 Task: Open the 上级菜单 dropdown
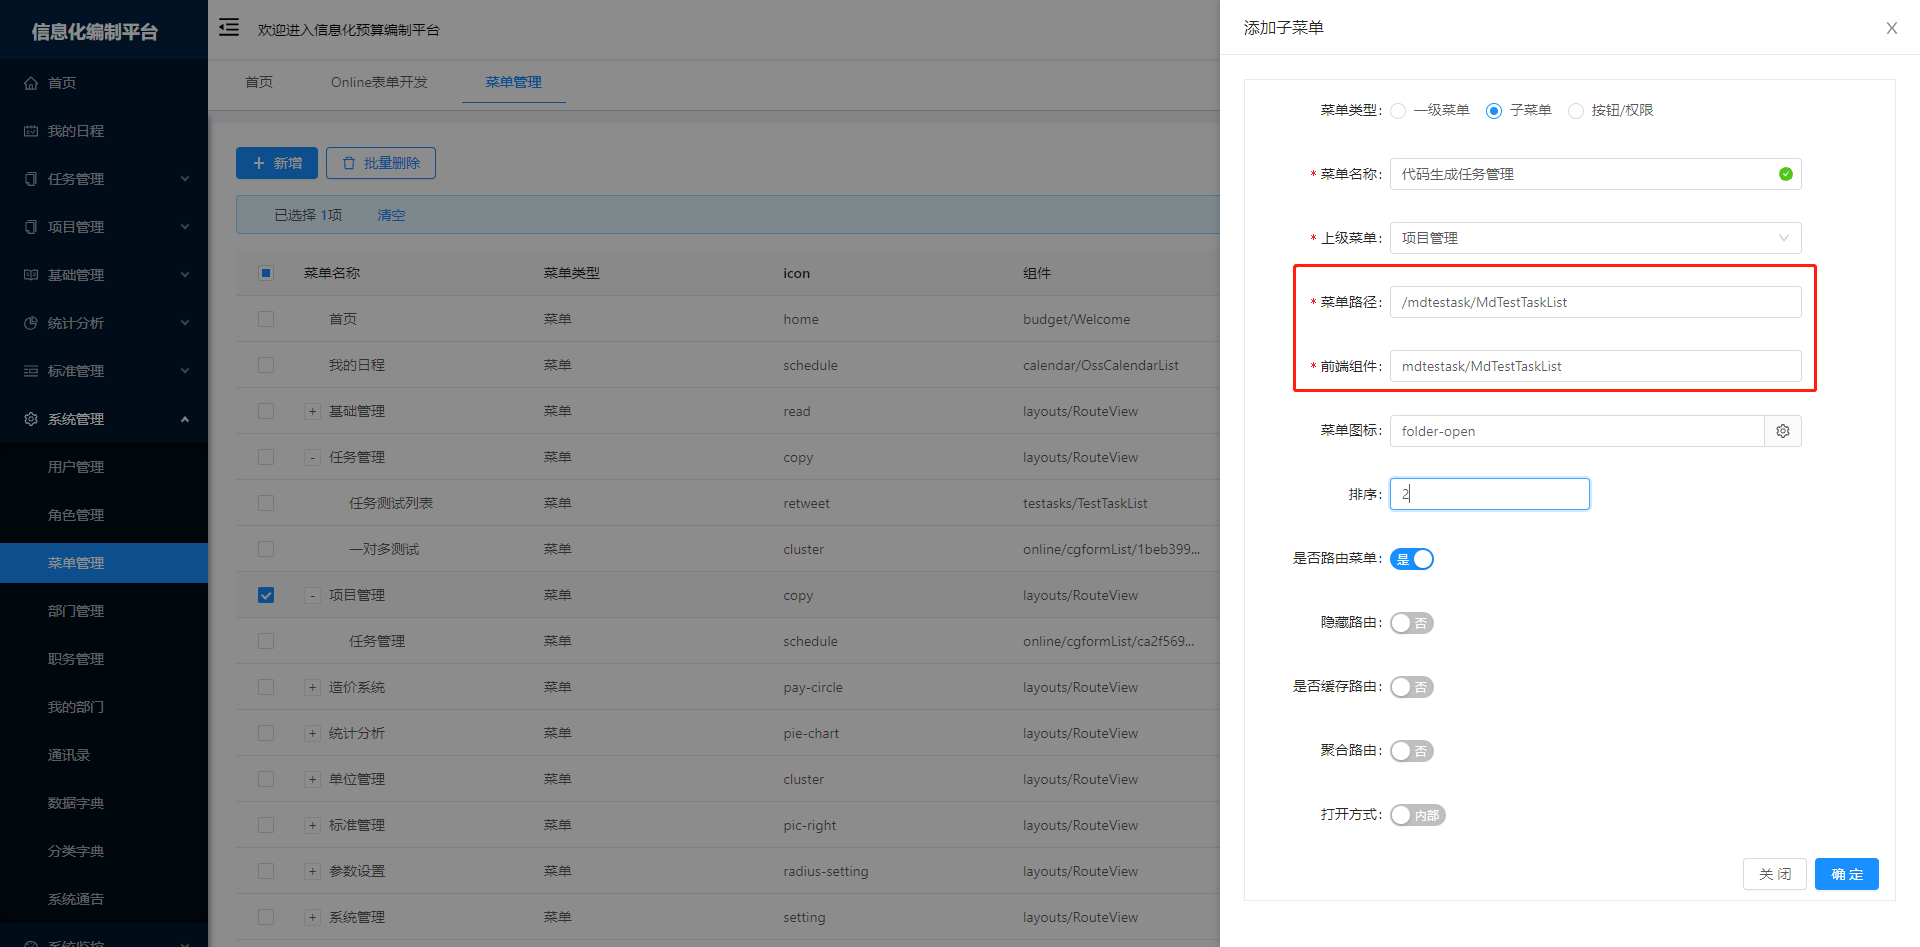pyautogui.click(x=1595, y=238)
